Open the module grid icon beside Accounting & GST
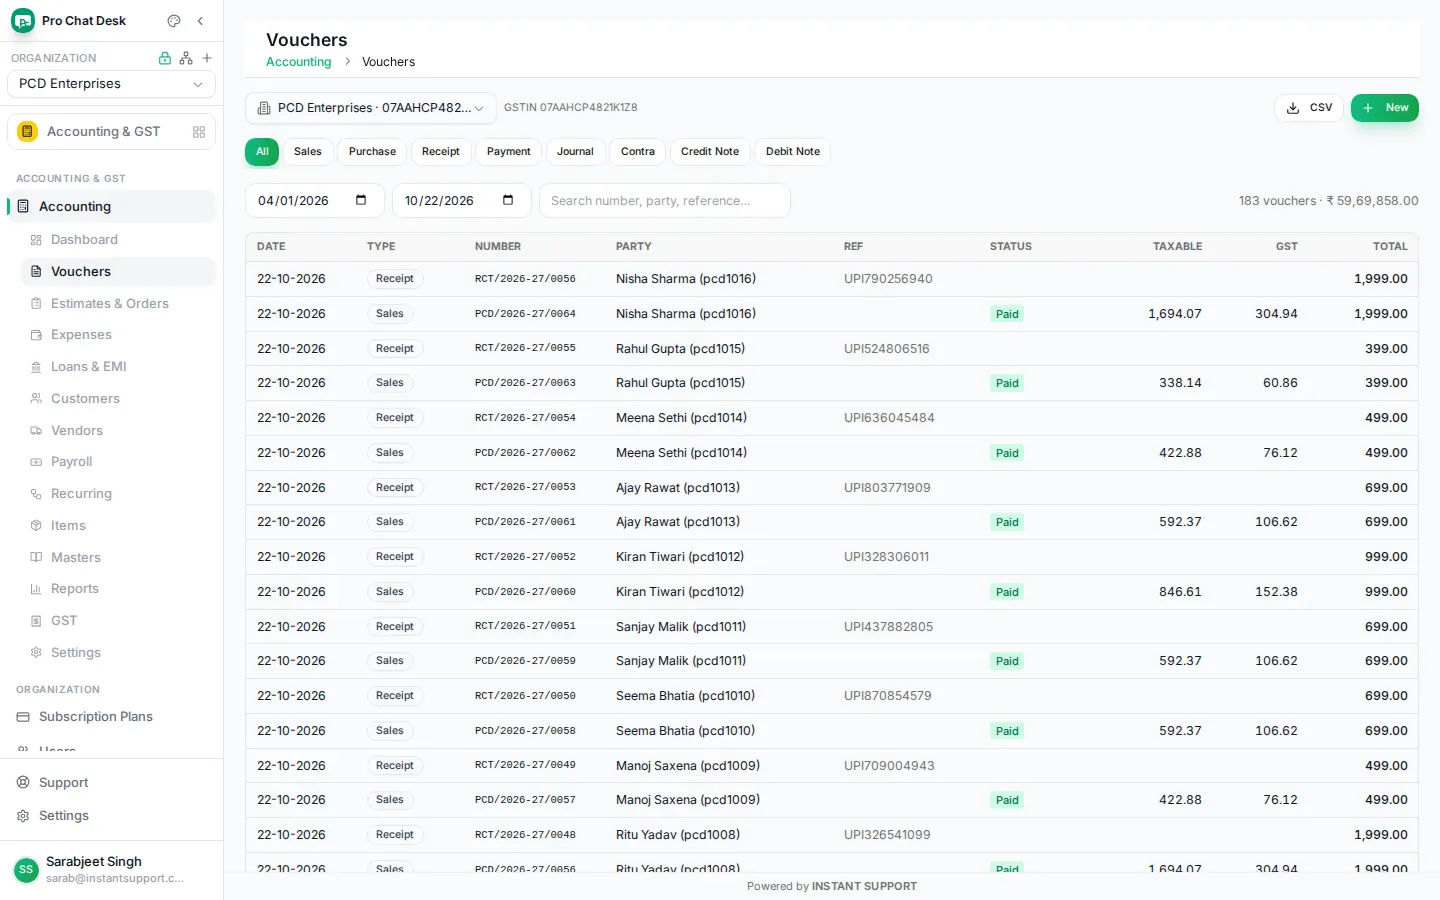The width and height of the screenshot is (1440, 900). pos(199,132)
